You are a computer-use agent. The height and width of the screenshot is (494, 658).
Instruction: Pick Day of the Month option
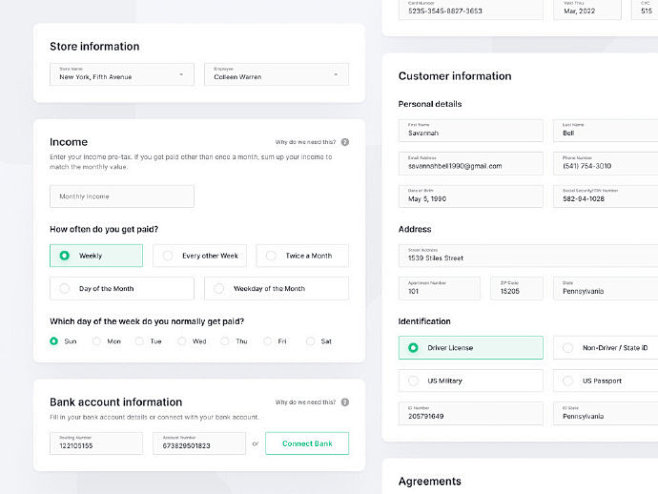tap(122, 289)
